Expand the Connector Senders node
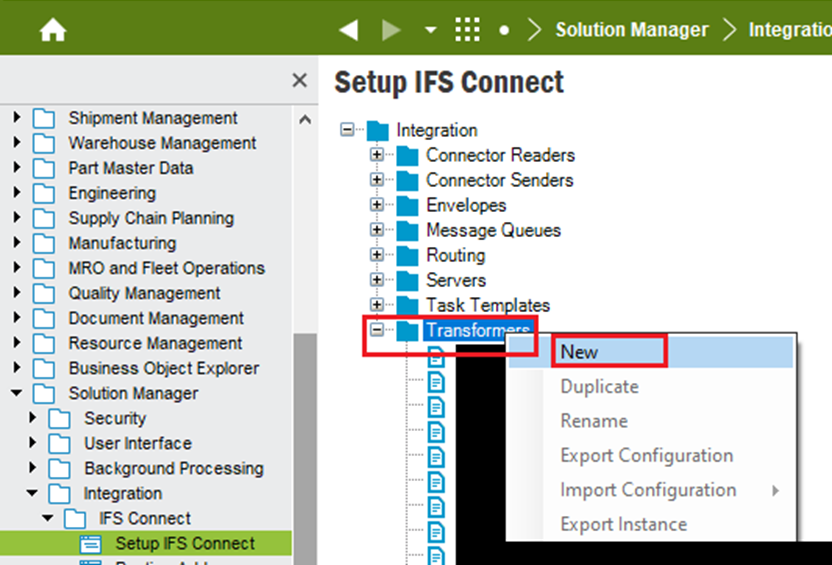Image resolution: width=832 pixels, height=565 pixels. (377, 179)
